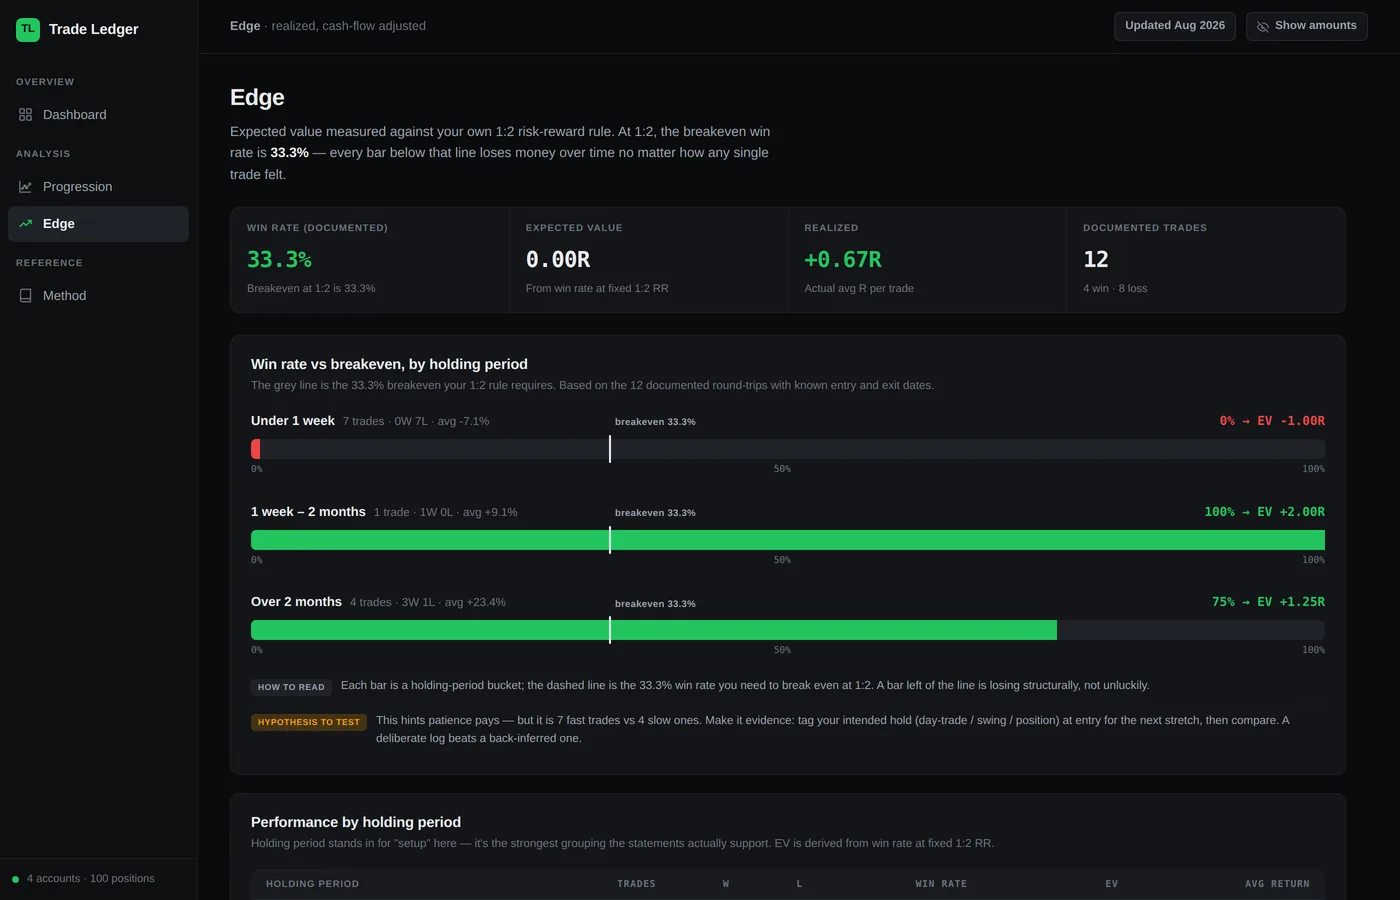Screen dimensions: 1400x900
Task: Click the 33.3% win rate value
Action: pos(279,260)
